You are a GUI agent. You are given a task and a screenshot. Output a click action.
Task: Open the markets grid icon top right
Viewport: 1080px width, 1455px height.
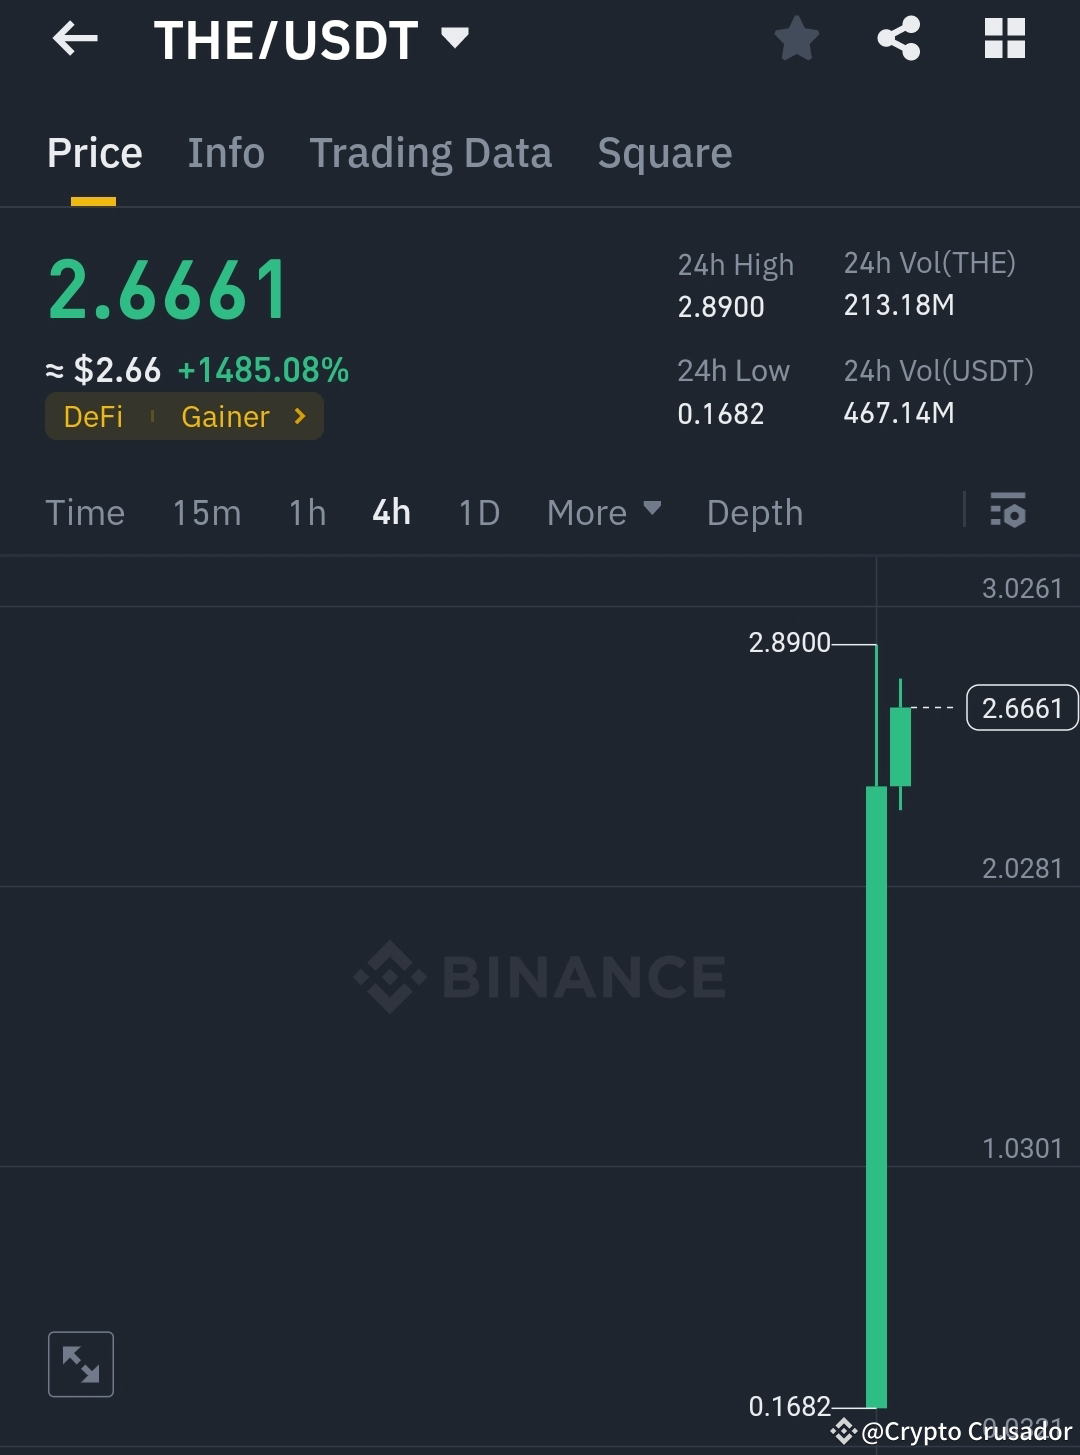(1005, 39)
